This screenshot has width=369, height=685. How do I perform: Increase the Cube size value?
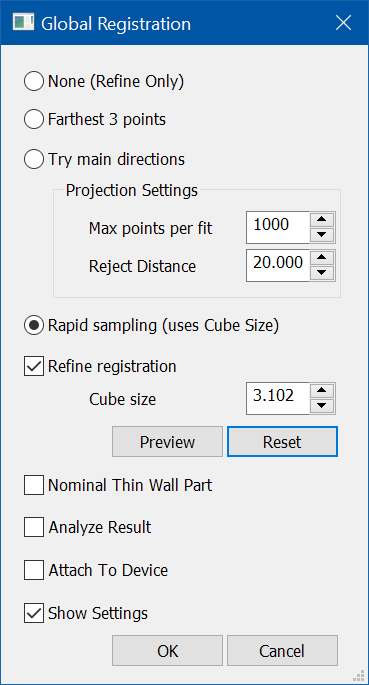click(322, 391)
